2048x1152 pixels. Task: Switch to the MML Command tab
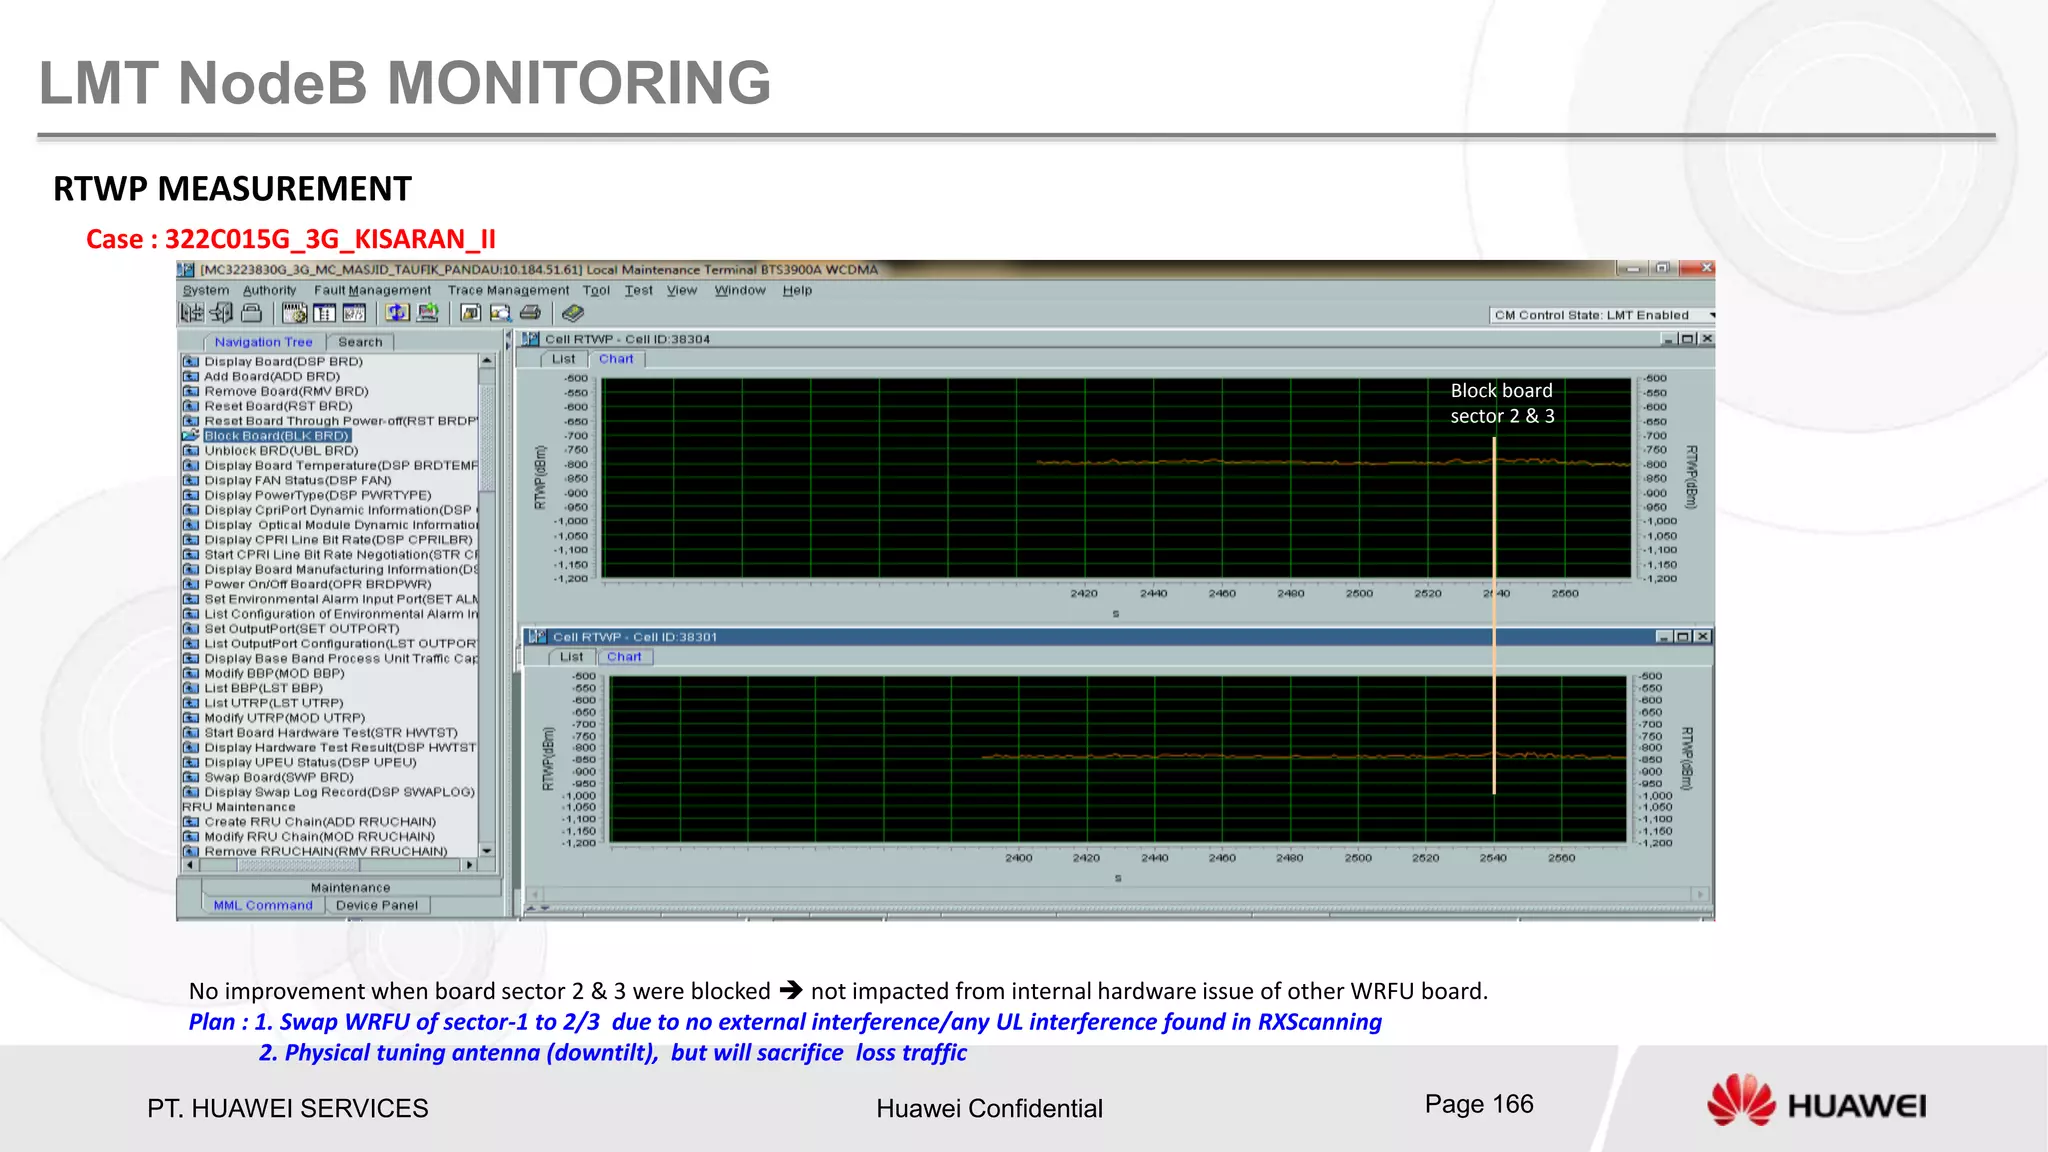pyautogui.click(x=263, y=906)
